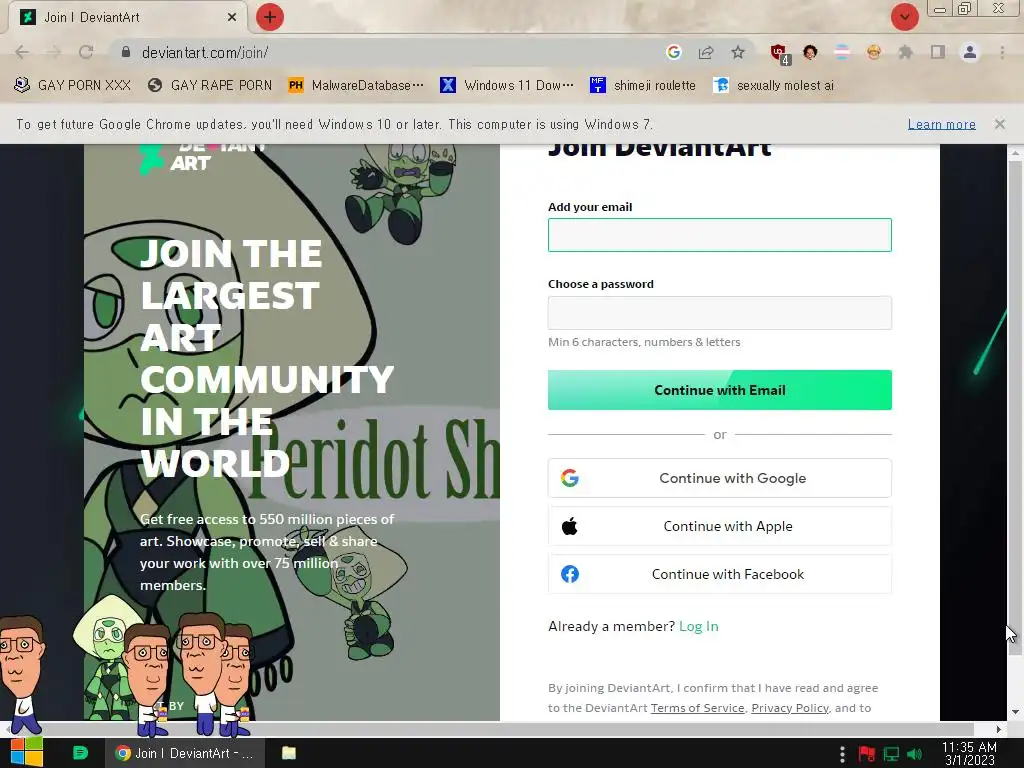Focus the Add your email field

pyautogui.click(x=720, y=235)
